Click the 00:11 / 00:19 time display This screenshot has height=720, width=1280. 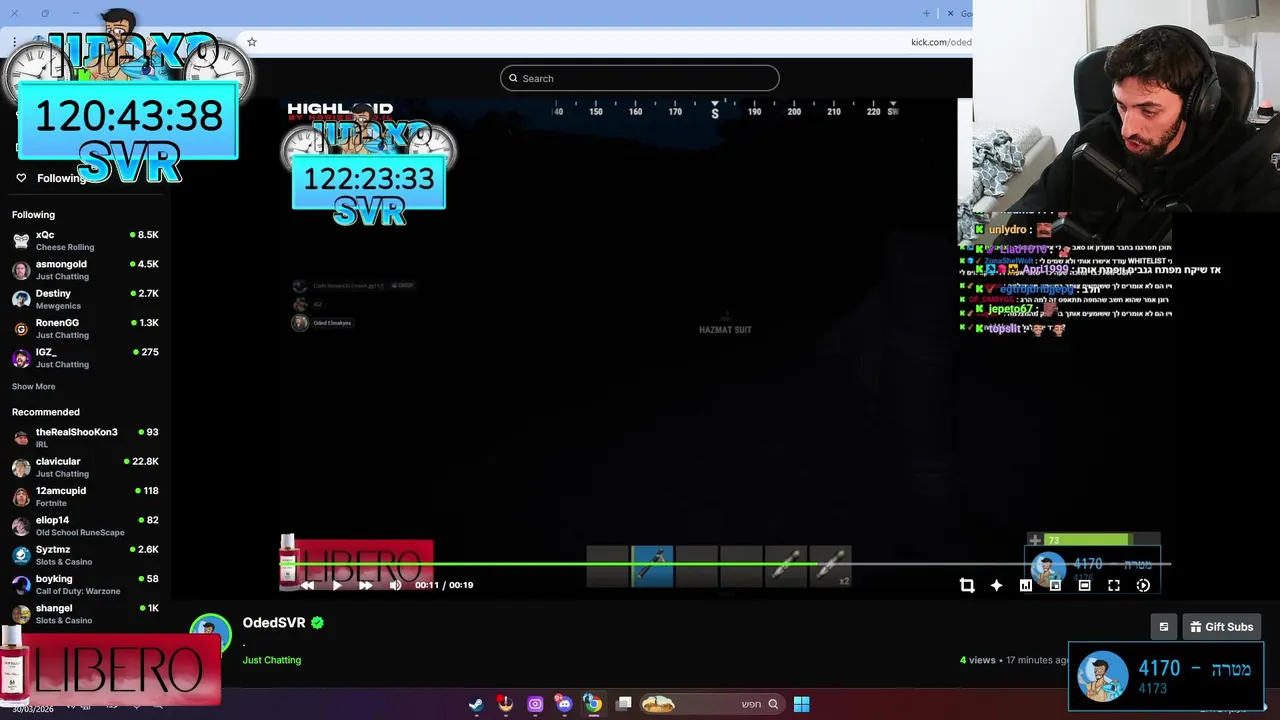[x=444, y=585]
